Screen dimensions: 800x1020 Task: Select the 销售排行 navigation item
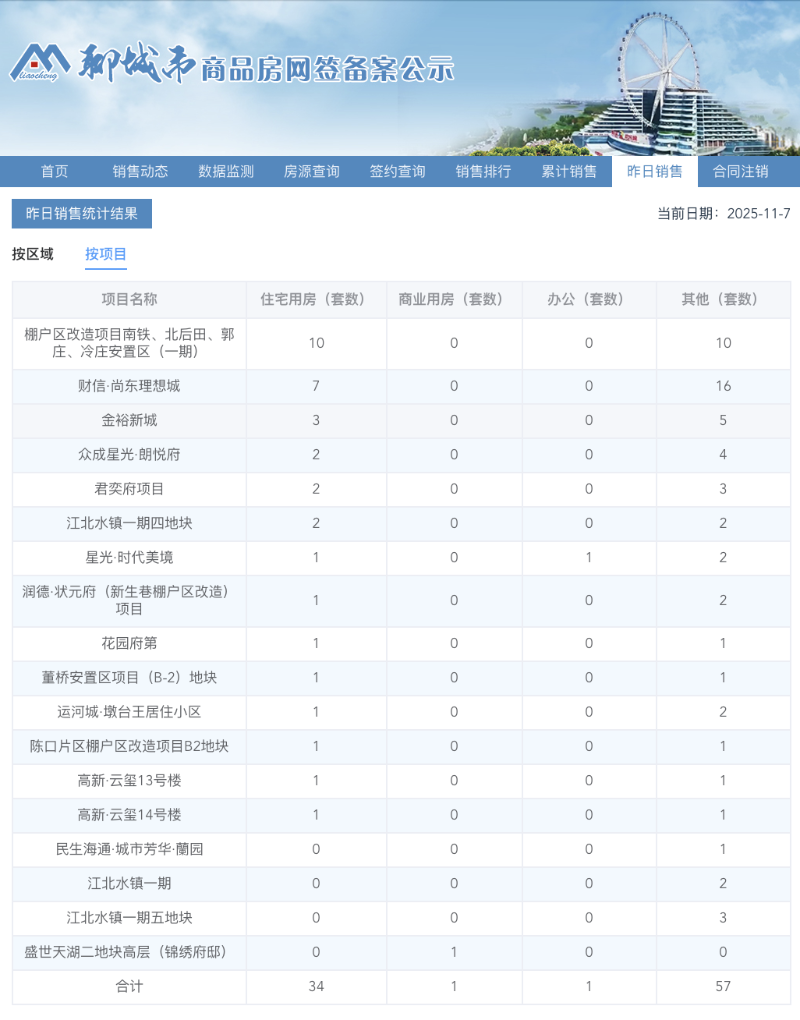pyautogui.click(x=484, y=171)
